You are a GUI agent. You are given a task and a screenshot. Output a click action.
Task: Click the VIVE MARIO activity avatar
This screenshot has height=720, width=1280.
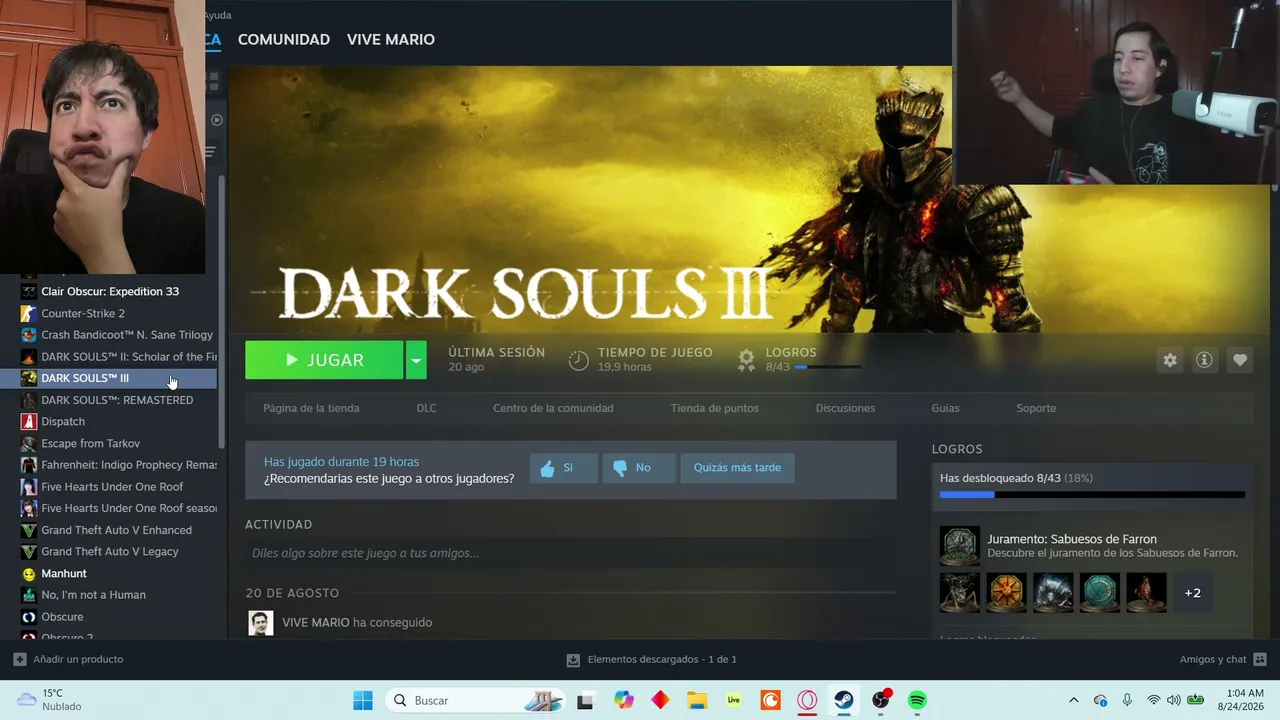click(261, 623)
